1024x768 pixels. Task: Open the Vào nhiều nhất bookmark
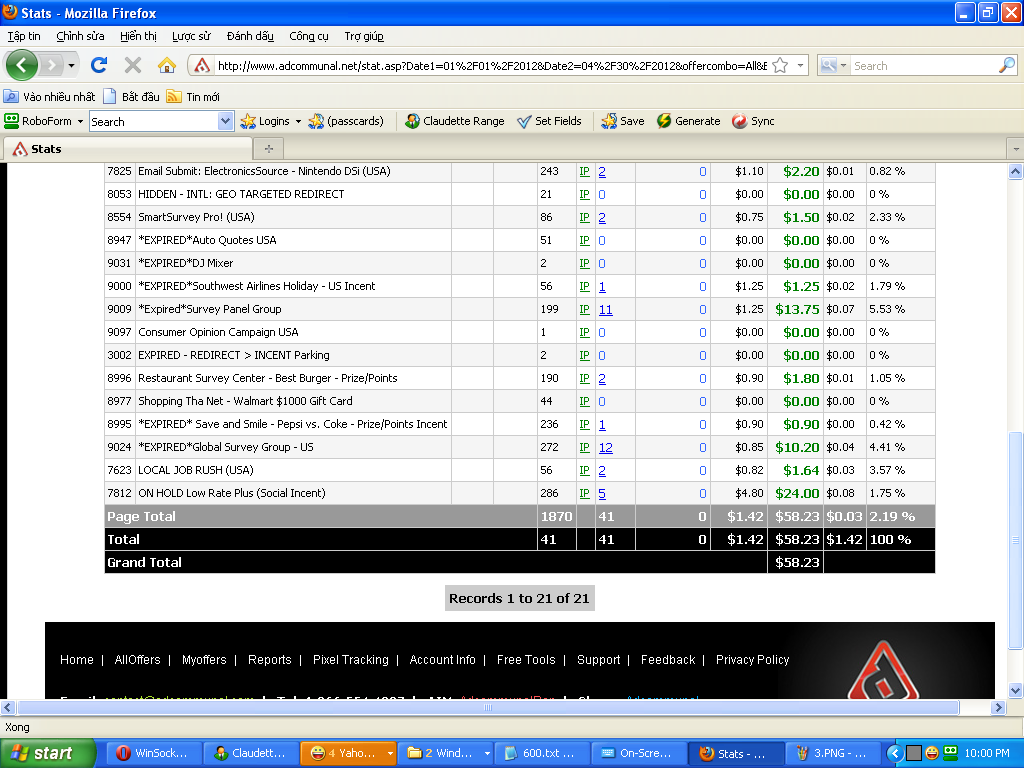[50, 97]
